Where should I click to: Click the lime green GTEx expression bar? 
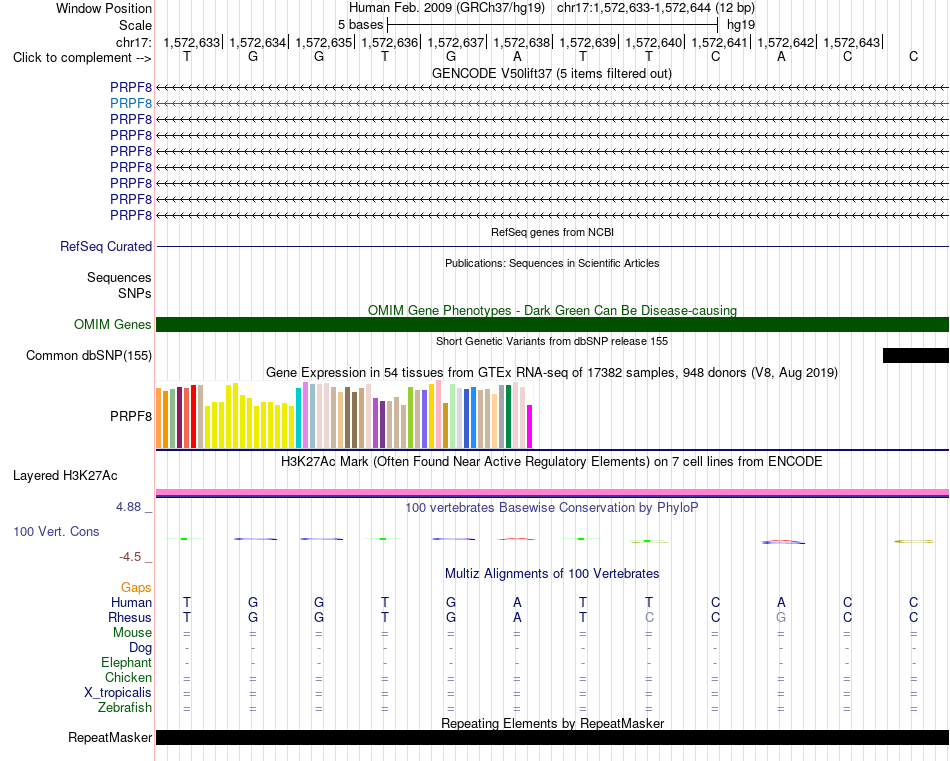coord(410,418)
